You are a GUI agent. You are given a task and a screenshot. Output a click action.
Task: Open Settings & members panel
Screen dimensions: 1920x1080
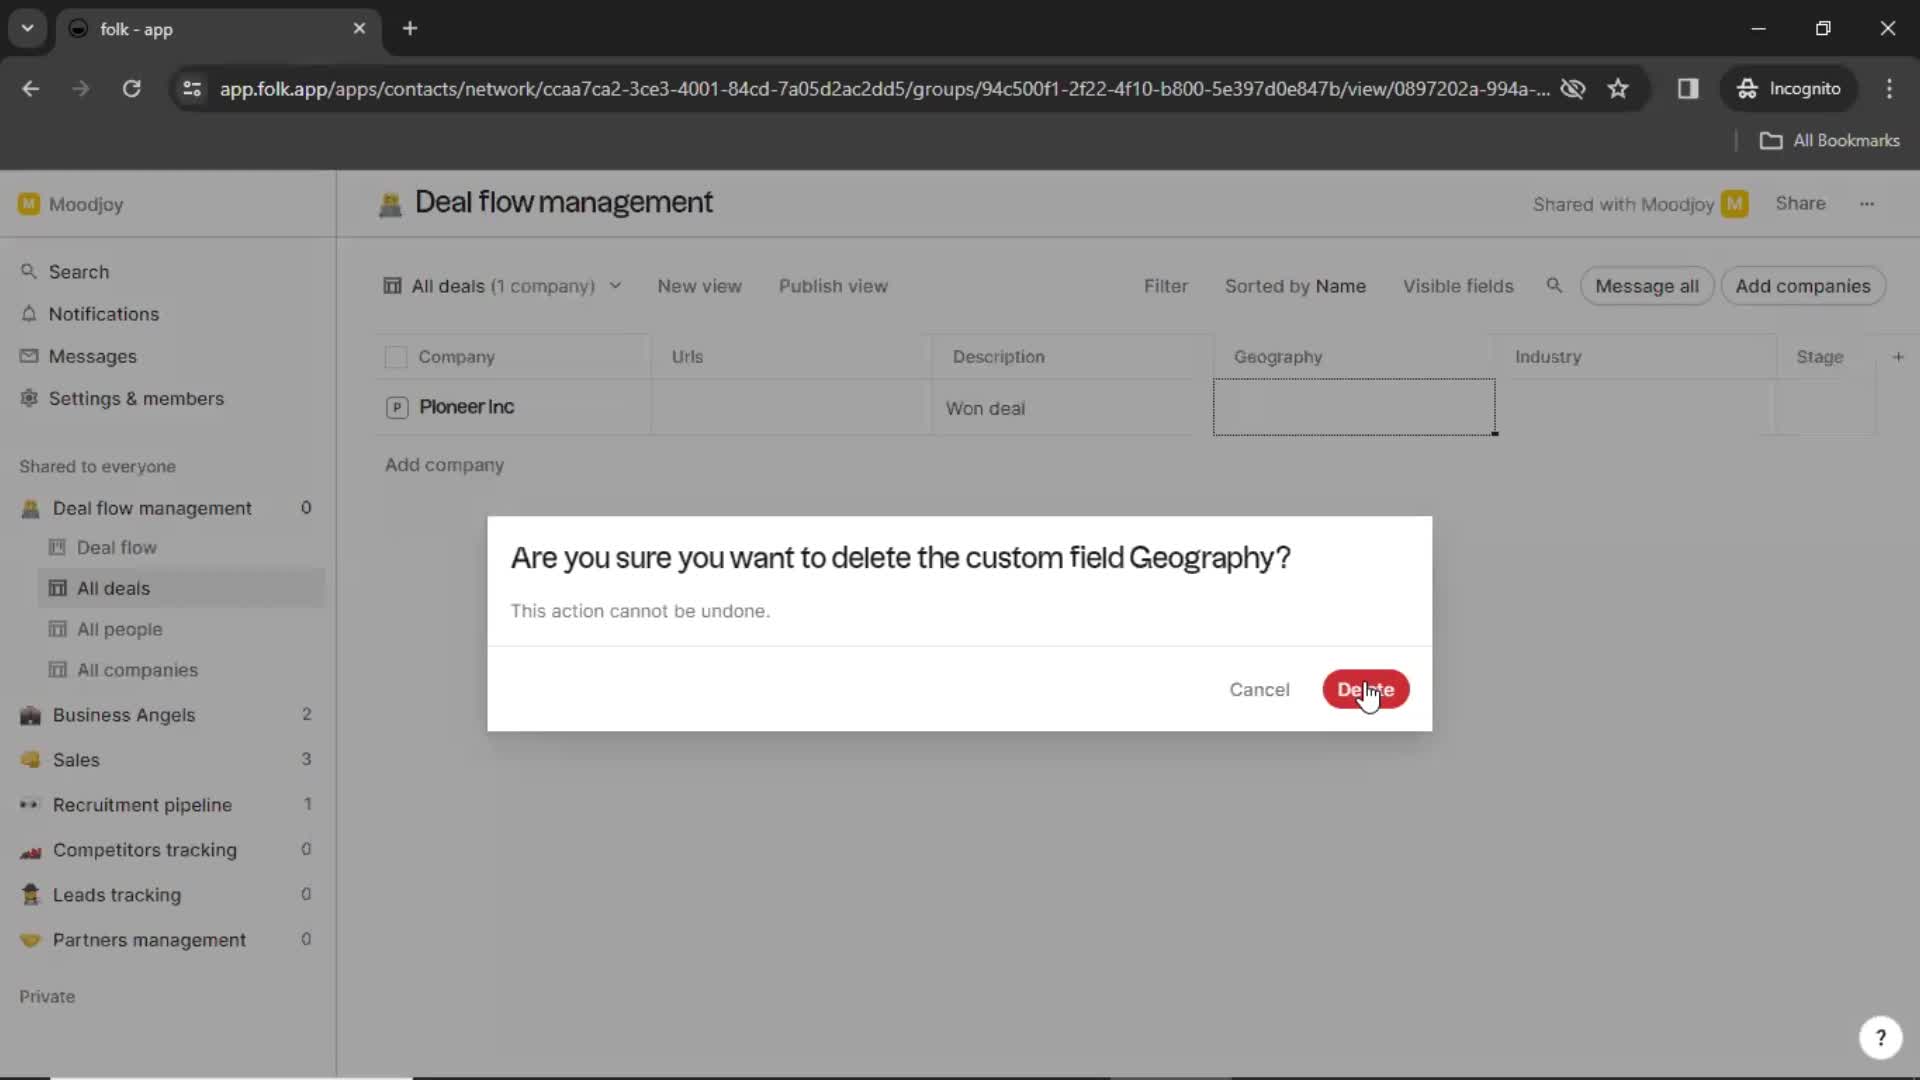click(136, 397)
